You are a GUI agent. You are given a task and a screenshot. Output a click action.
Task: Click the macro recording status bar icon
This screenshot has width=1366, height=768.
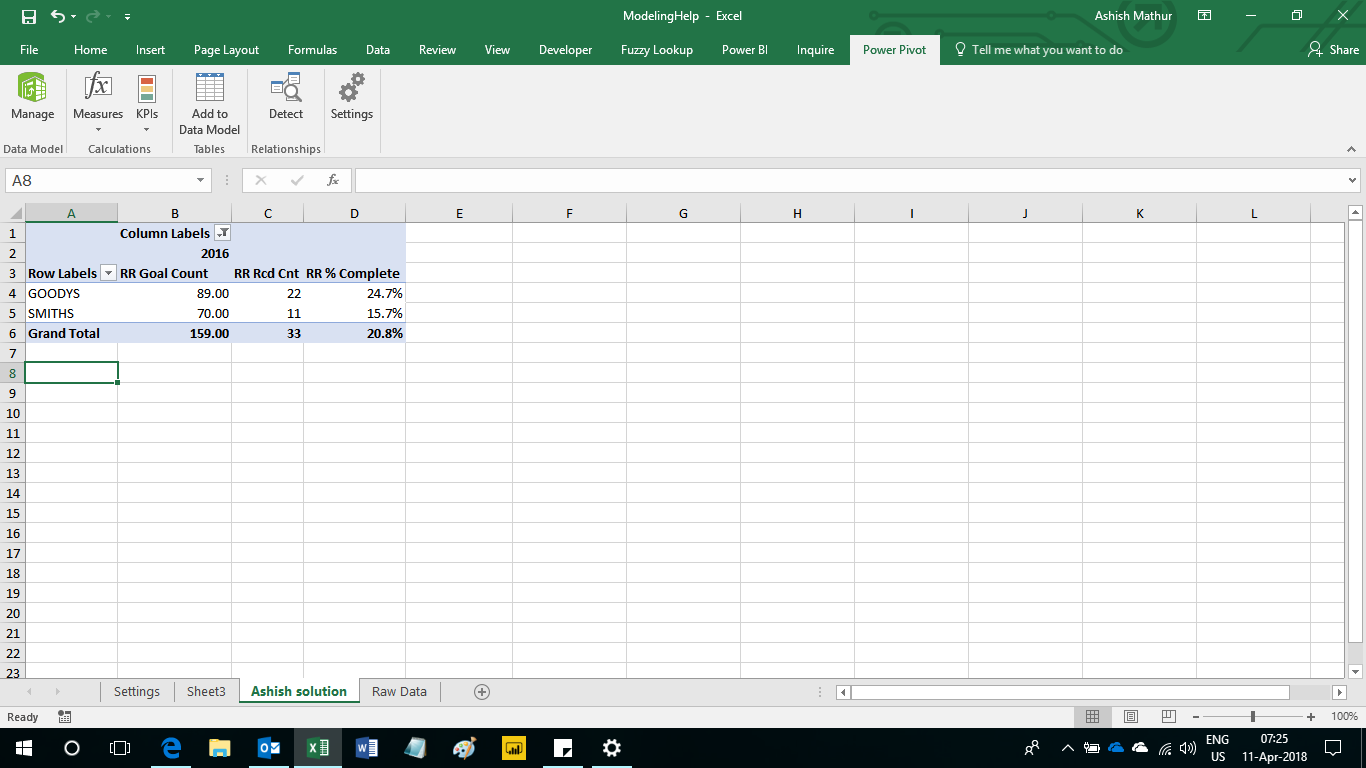click(x=65, y=717)
